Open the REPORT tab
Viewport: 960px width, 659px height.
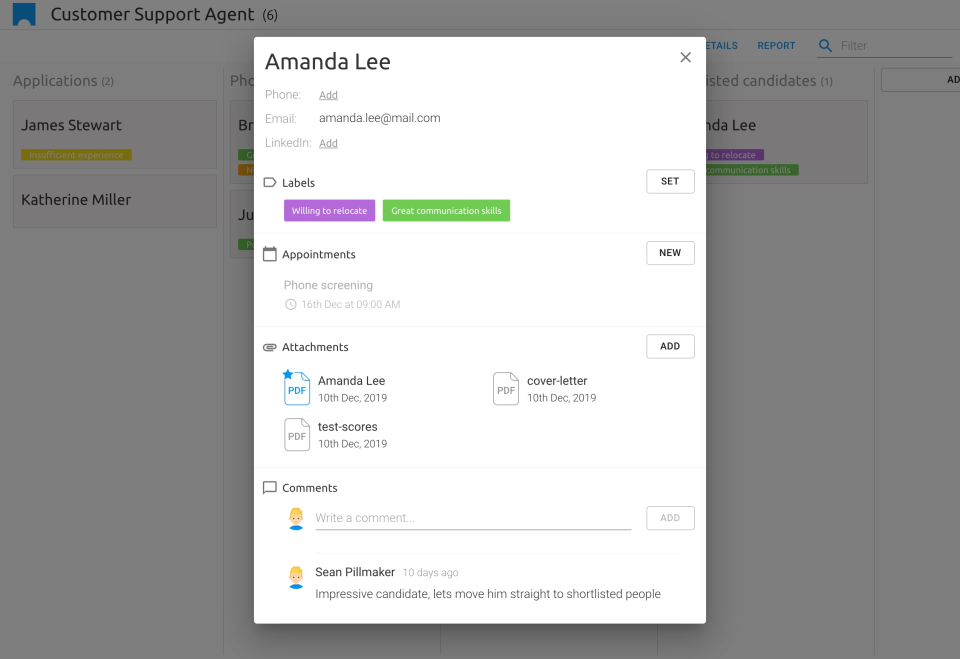coord(776,46)
